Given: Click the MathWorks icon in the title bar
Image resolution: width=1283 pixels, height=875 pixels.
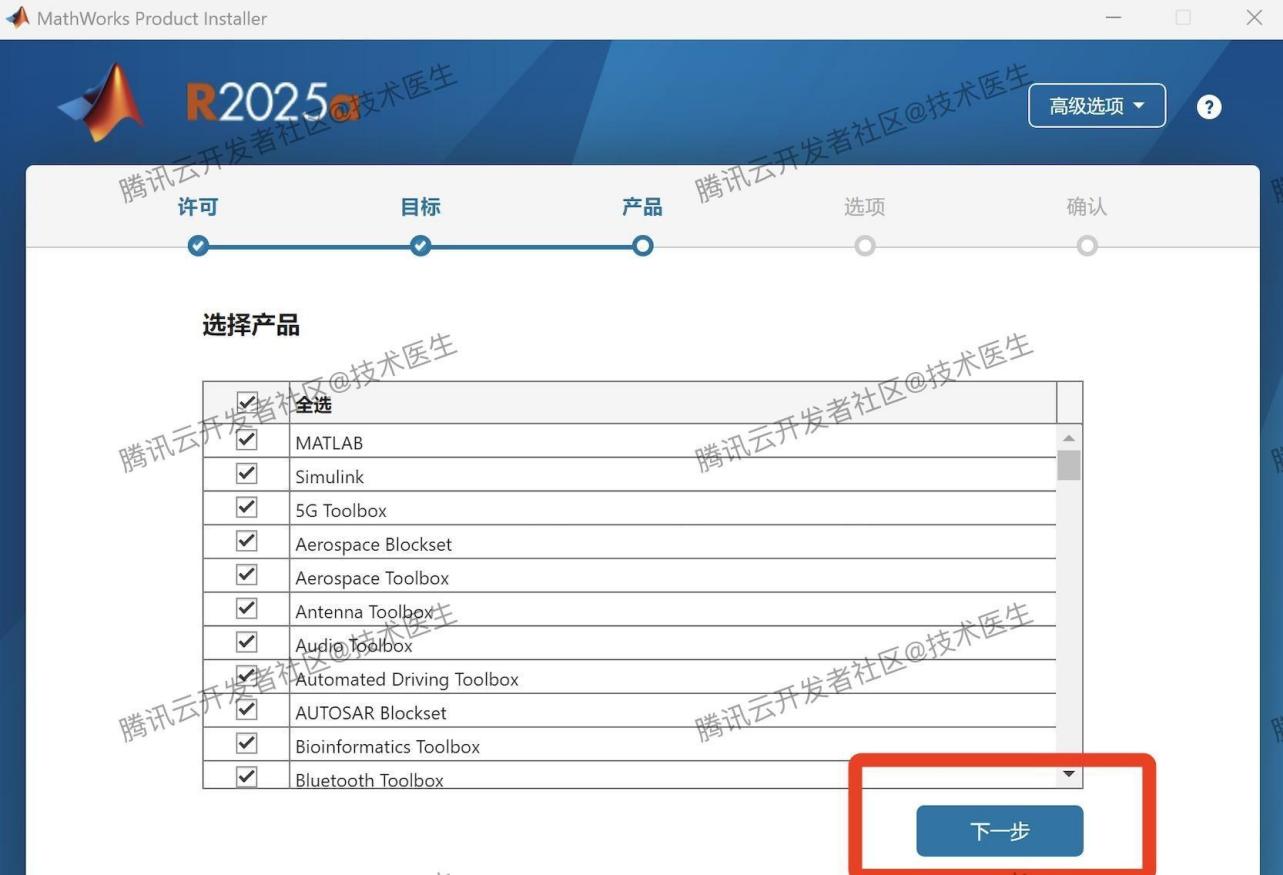Looking at the screenshot, I should point(17,17).
